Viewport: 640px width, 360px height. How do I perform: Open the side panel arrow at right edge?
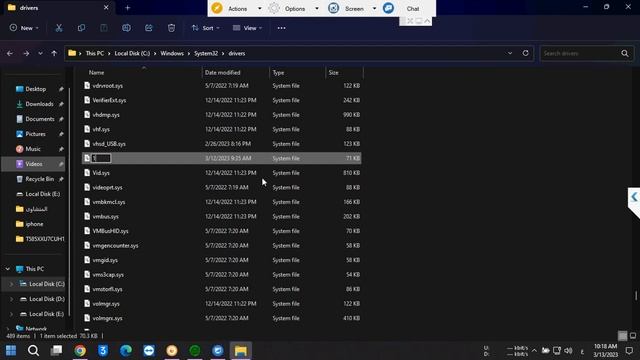coord(634,198)
